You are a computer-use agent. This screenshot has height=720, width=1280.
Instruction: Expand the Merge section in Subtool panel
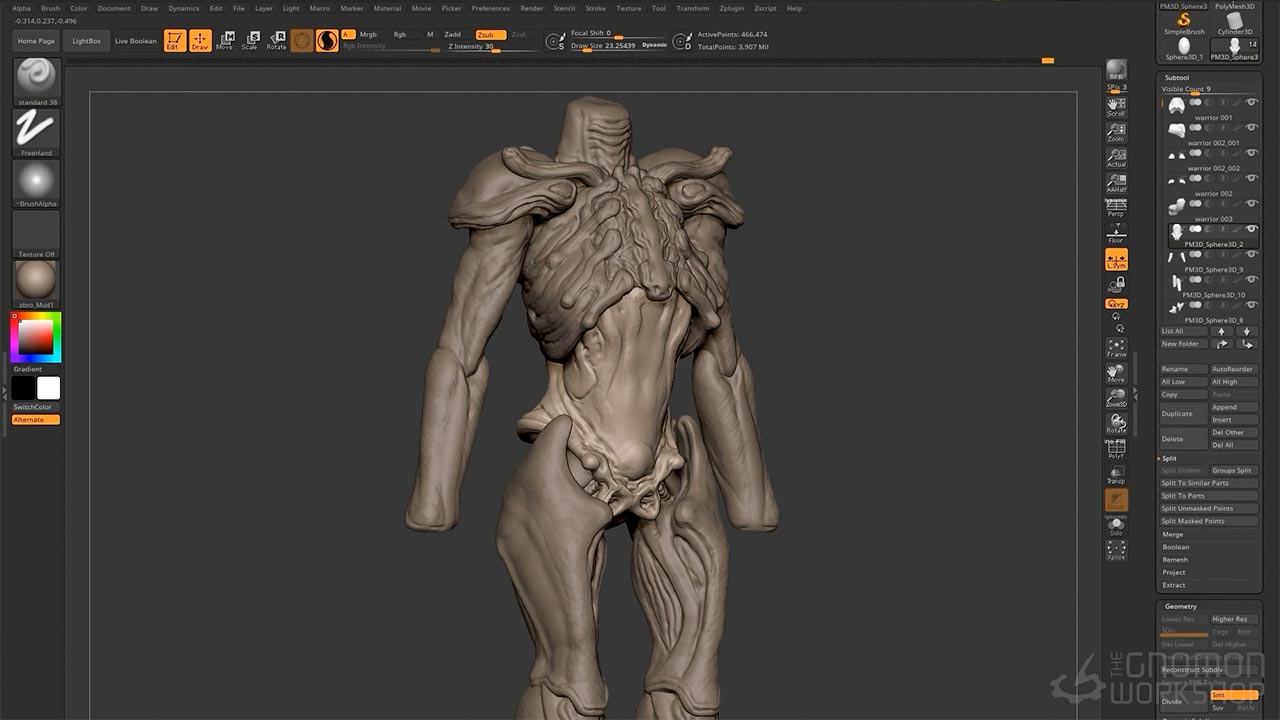tap(1173, 534)
